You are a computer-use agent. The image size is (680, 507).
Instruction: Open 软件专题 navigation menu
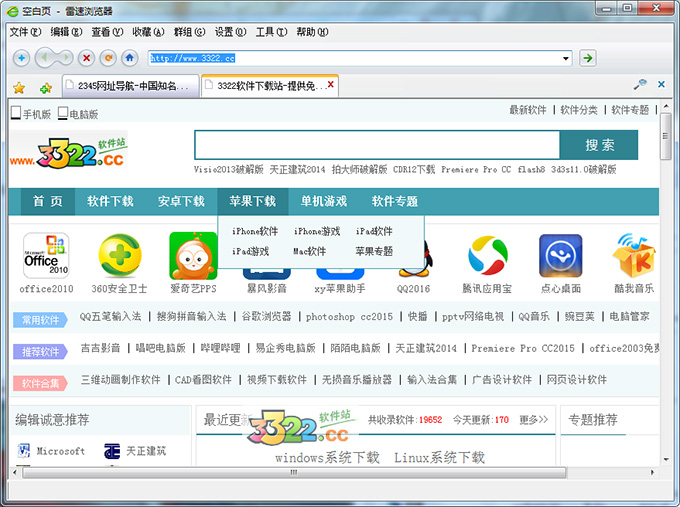tap(395, 201)
